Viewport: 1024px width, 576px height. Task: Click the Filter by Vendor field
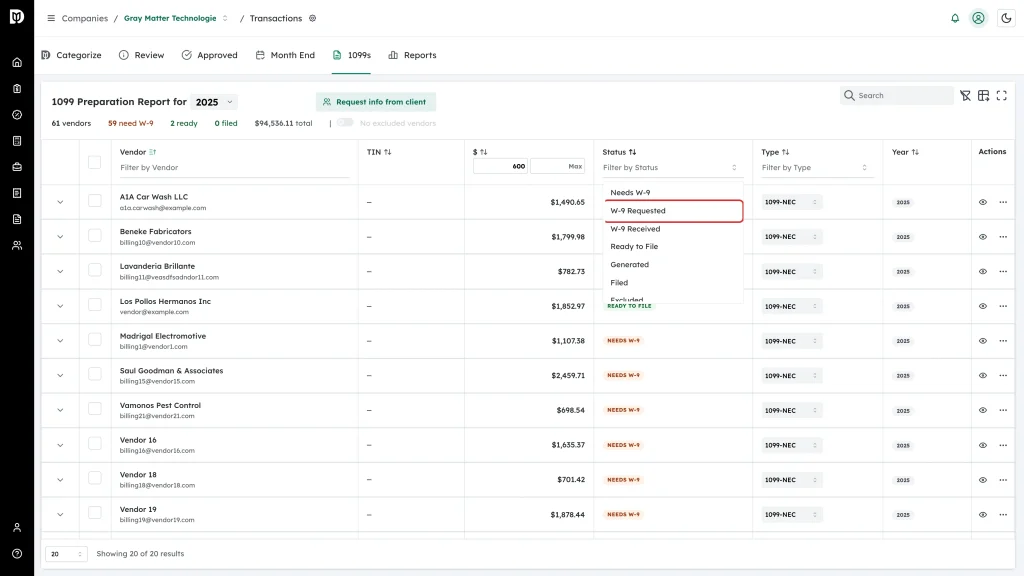coord(234,168)
